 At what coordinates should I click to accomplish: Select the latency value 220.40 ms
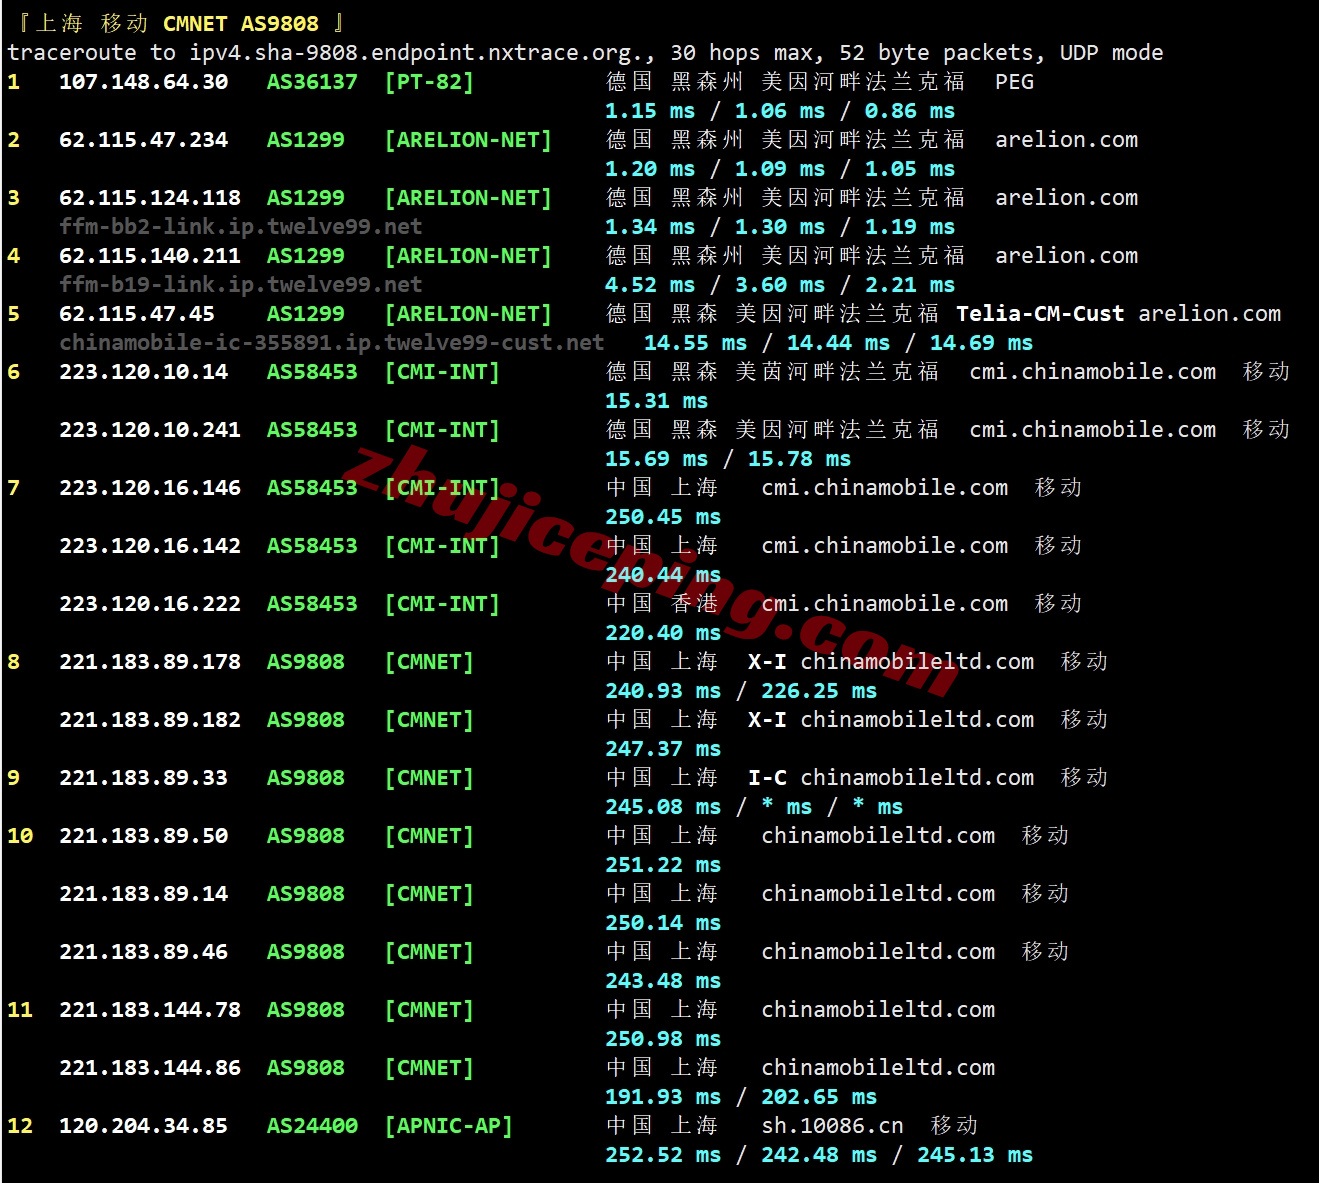tap(663, 633)
